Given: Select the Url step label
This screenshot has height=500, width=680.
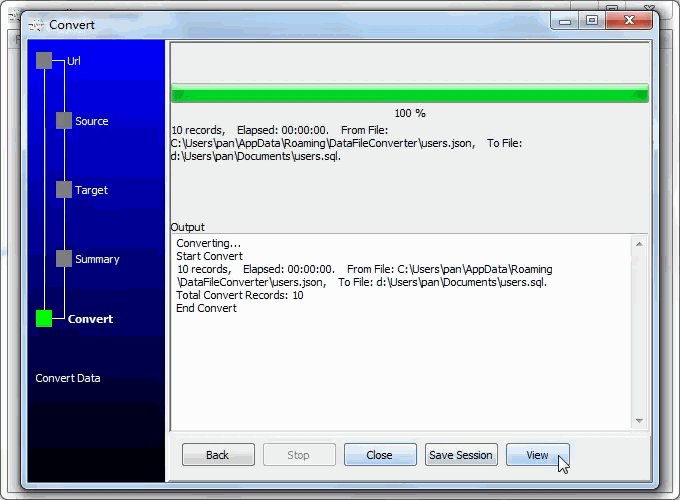Looking at the screenshot, I should 74,61.
